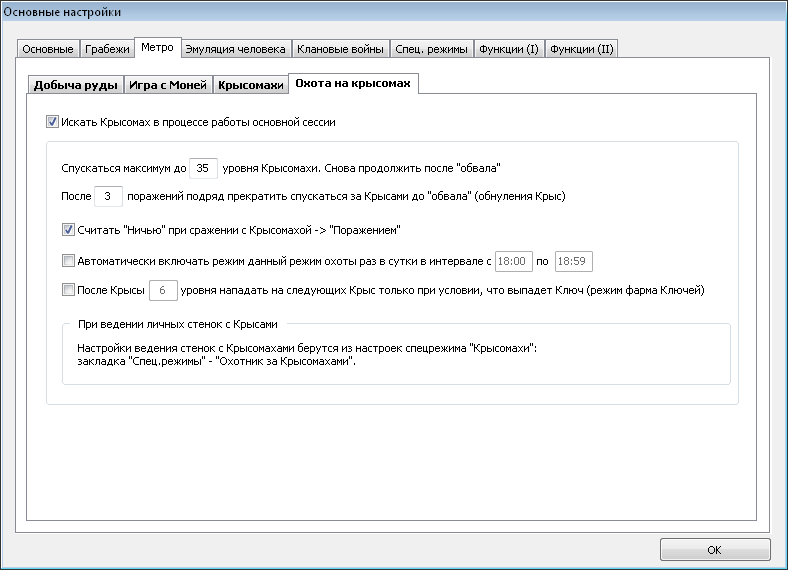This screenshot has height=570, width=788.
Task: Select the Крысомахи sub-tab
Action: (x=251, y=85)
